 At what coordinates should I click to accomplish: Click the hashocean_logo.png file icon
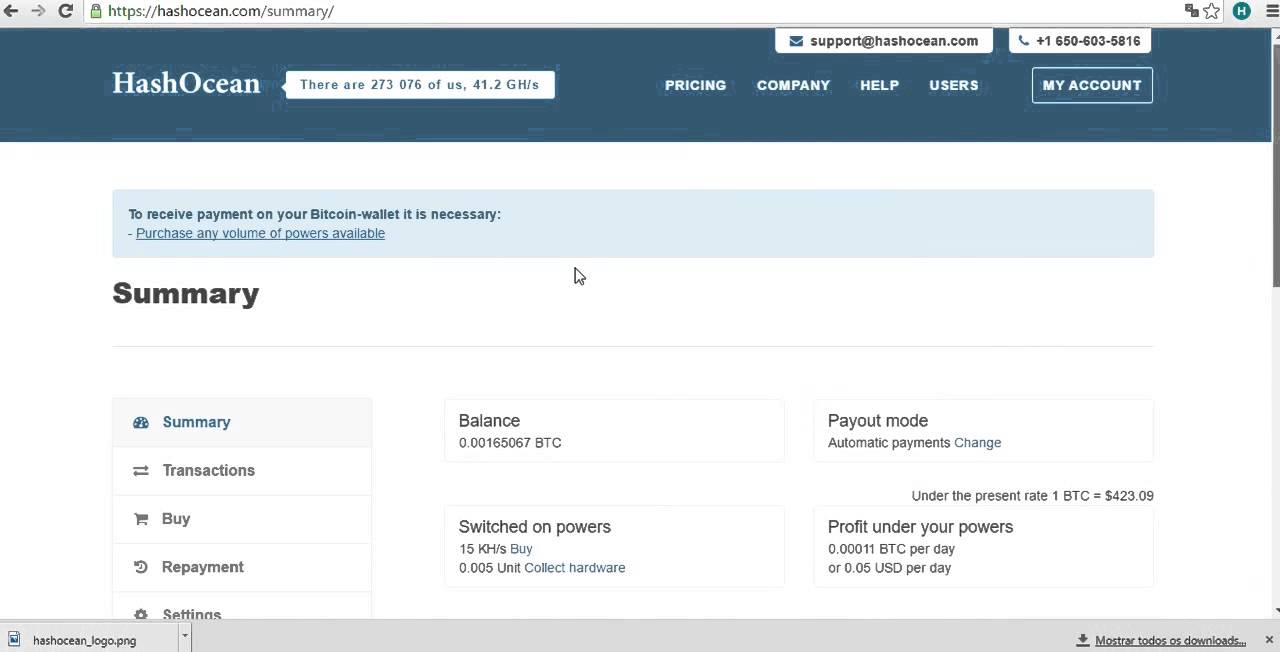point(14,640)
